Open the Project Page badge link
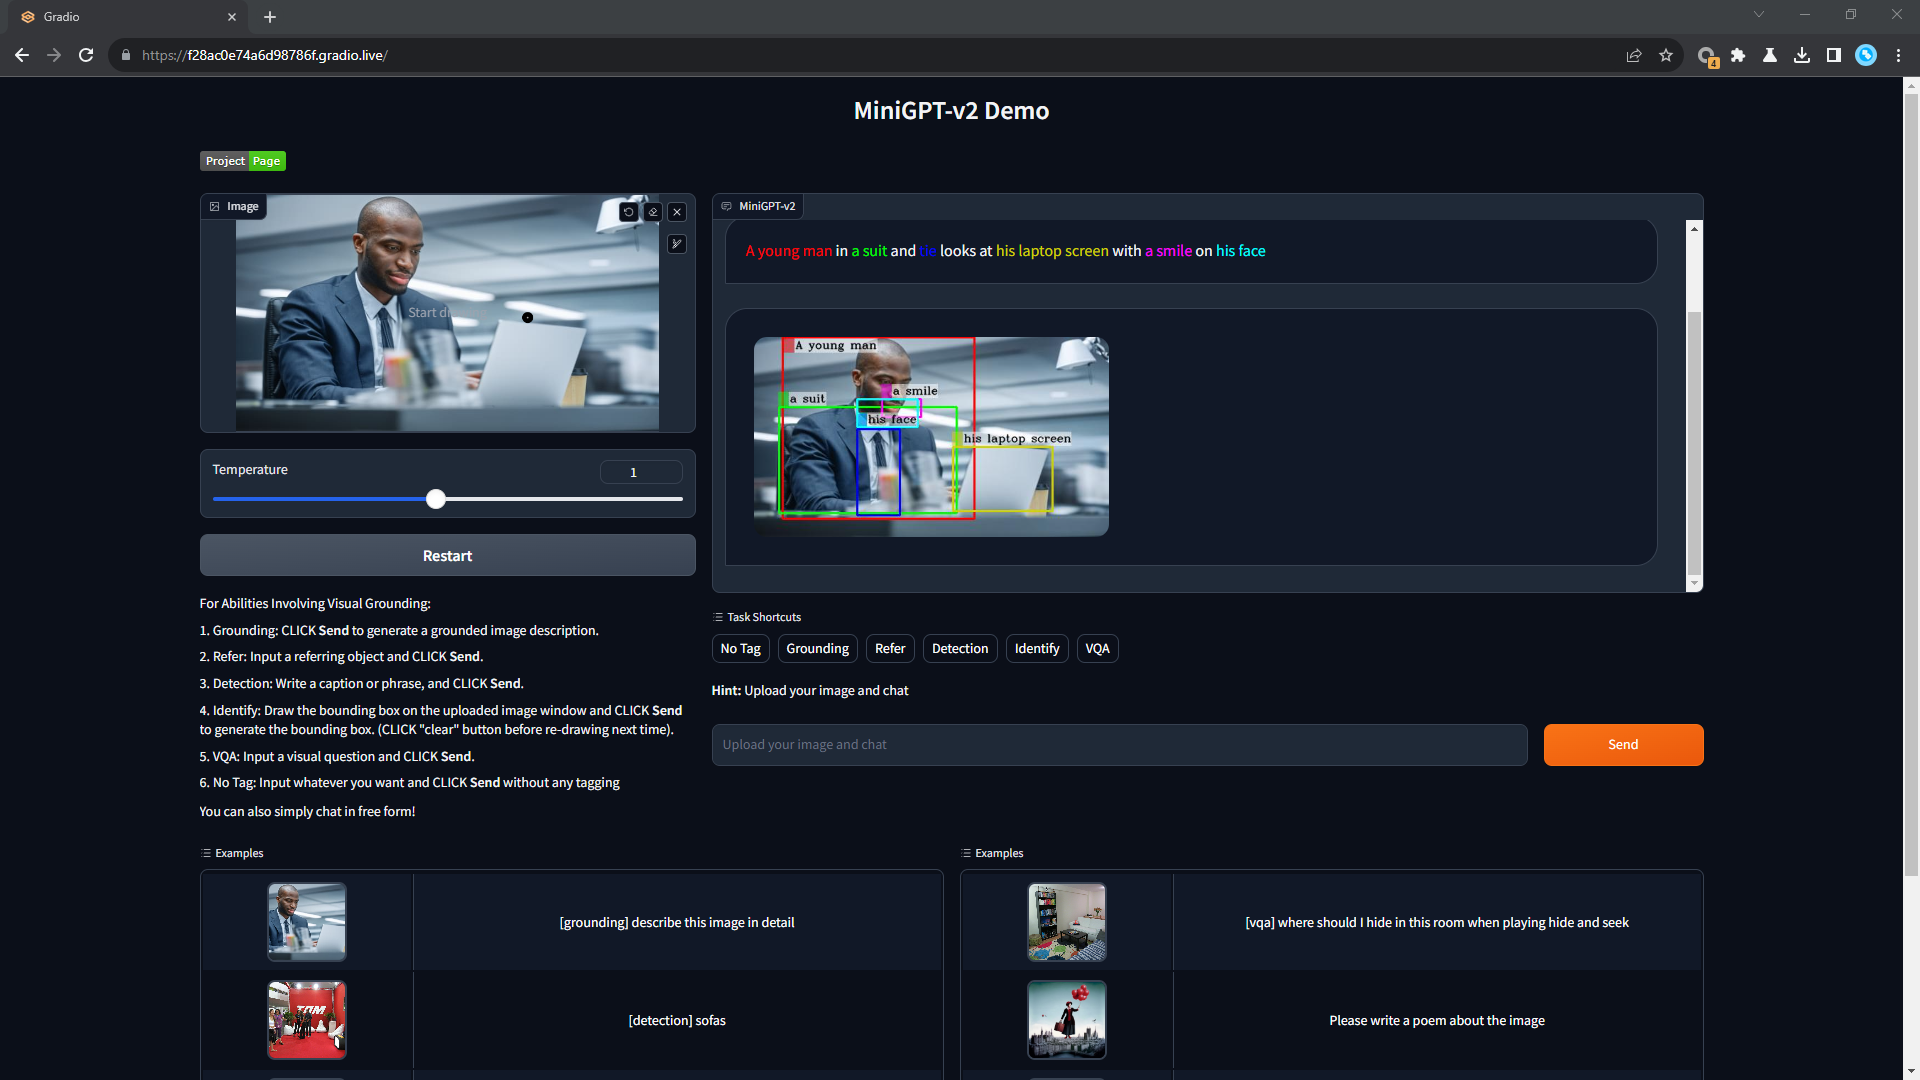This screenshot has height=1080, width=1920. [x=243, y=161]
